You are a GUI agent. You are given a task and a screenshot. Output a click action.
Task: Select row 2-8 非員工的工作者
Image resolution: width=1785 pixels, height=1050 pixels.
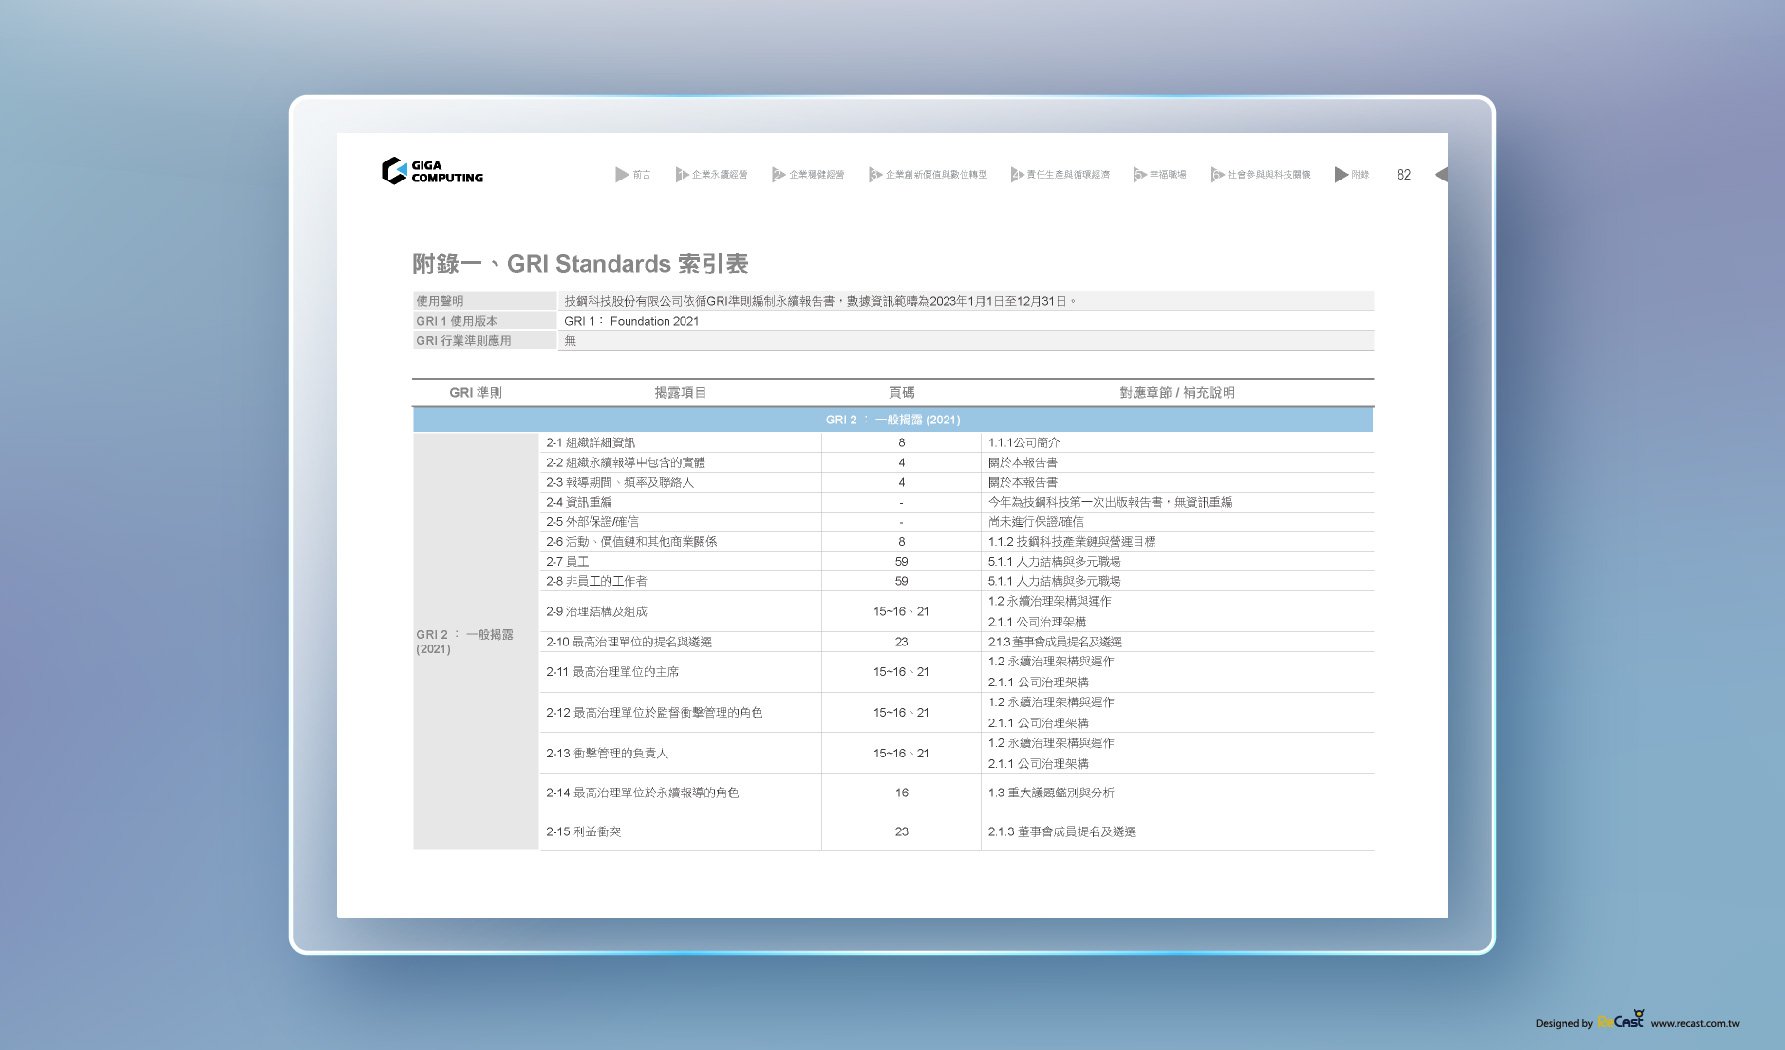tap(957, 581)
